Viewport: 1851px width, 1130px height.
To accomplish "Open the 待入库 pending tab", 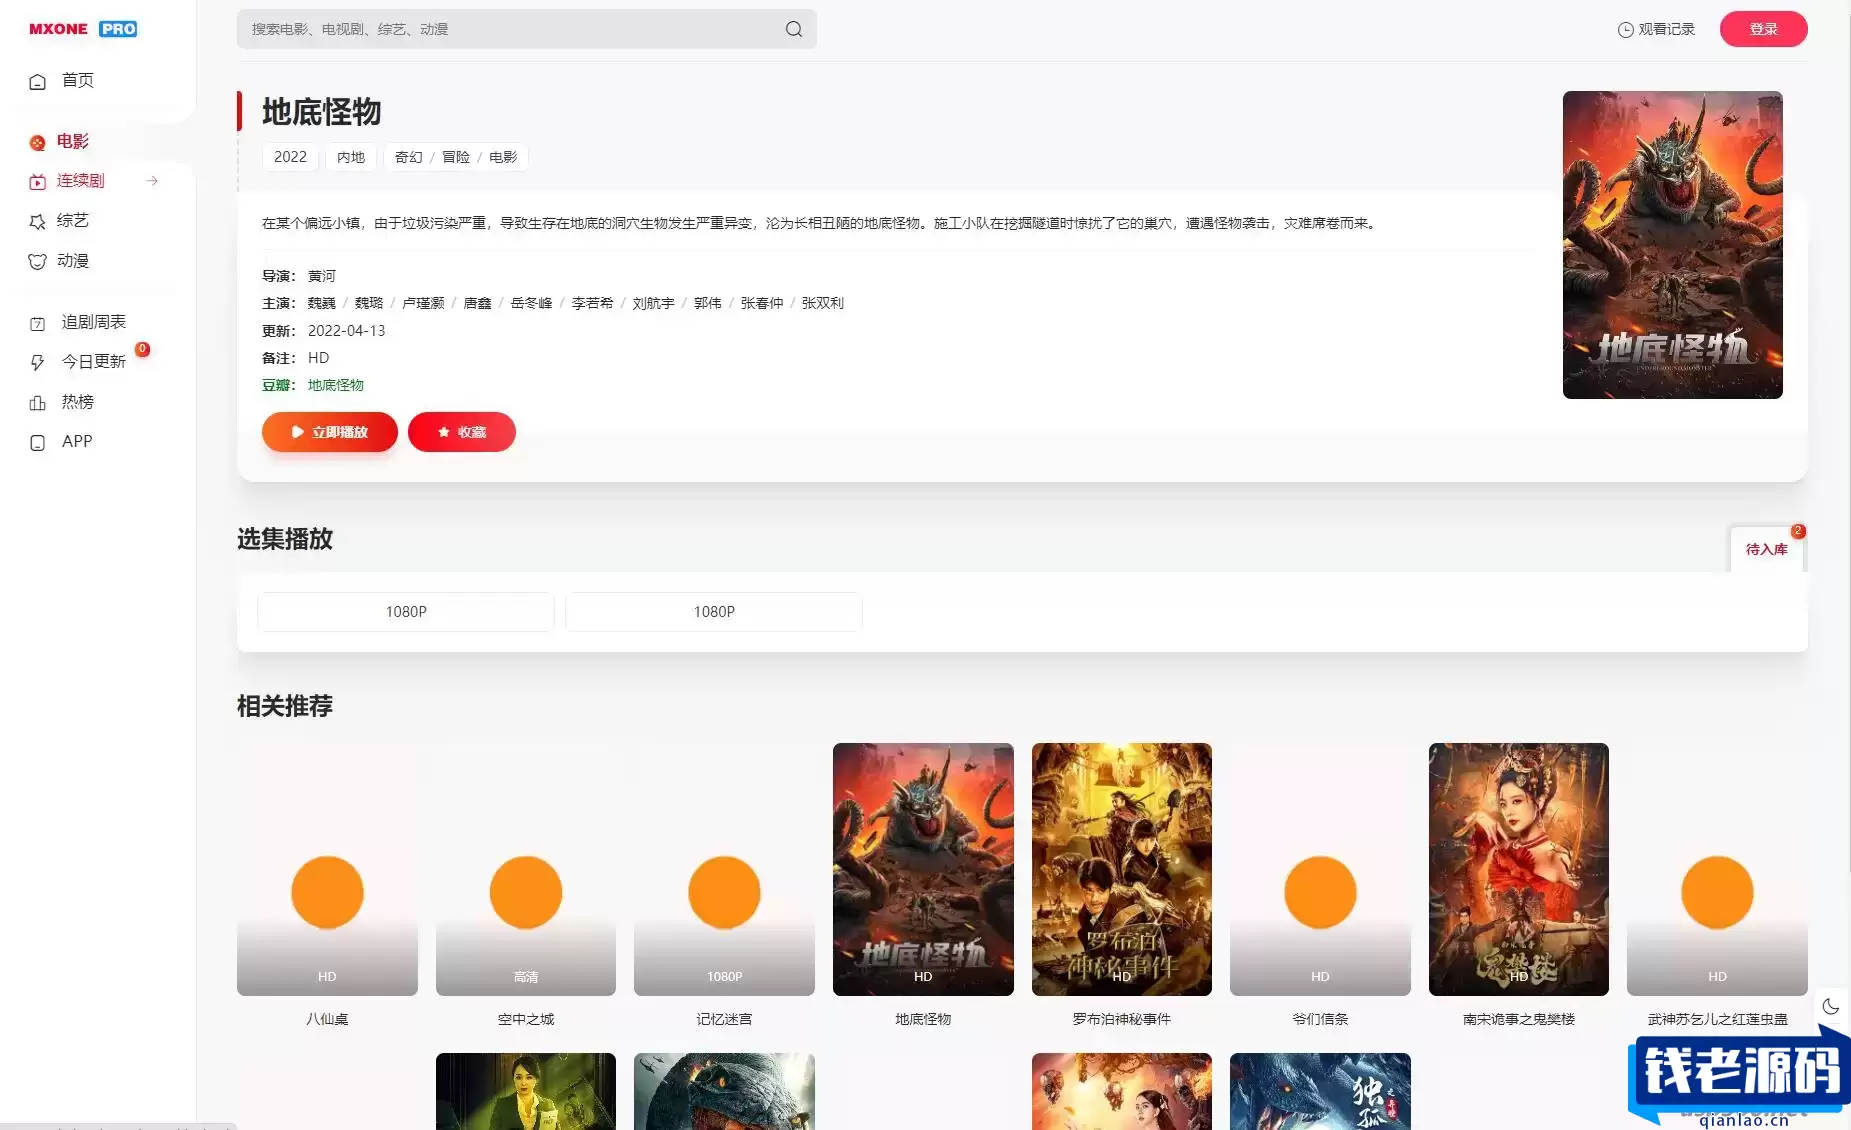I will pos(1767,549).
